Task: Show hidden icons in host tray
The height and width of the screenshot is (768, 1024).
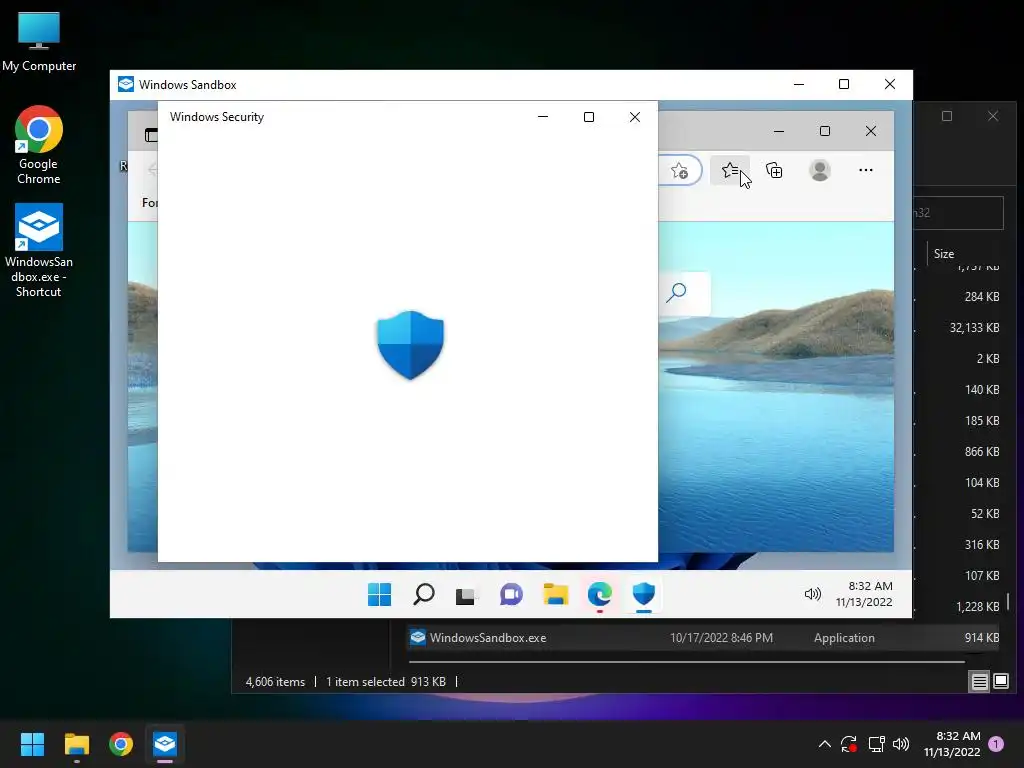Action: click(825, 744)
